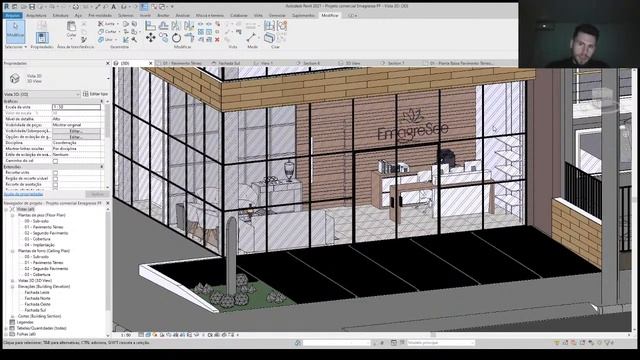
Task: Collapse Elevações (Building Elevation) node
Action: [13, 287]
